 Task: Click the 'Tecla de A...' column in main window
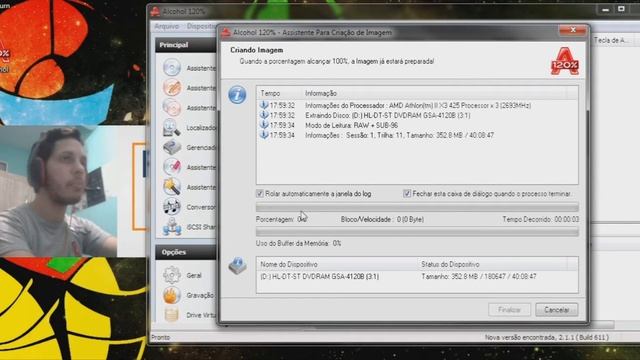click(611, 40)
